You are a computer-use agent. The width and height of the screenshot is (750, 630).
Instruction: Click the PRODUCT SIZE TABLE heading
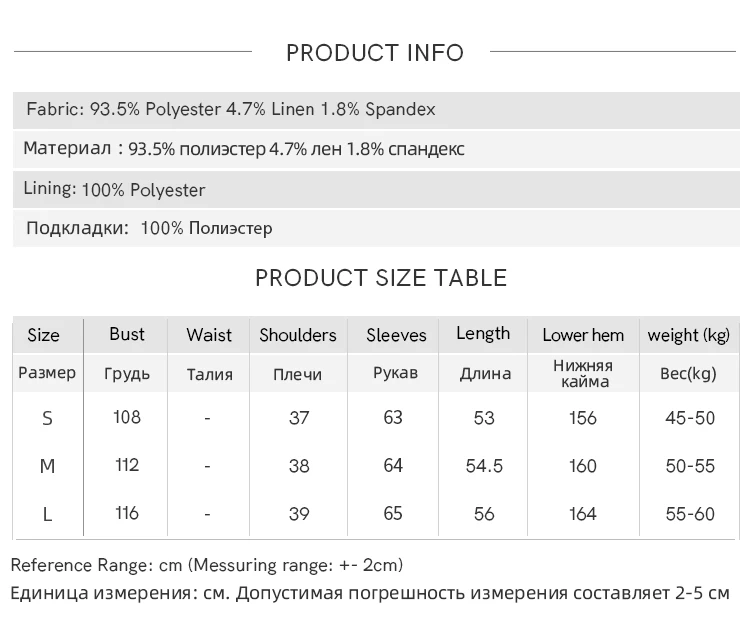(x=381, y=278)
